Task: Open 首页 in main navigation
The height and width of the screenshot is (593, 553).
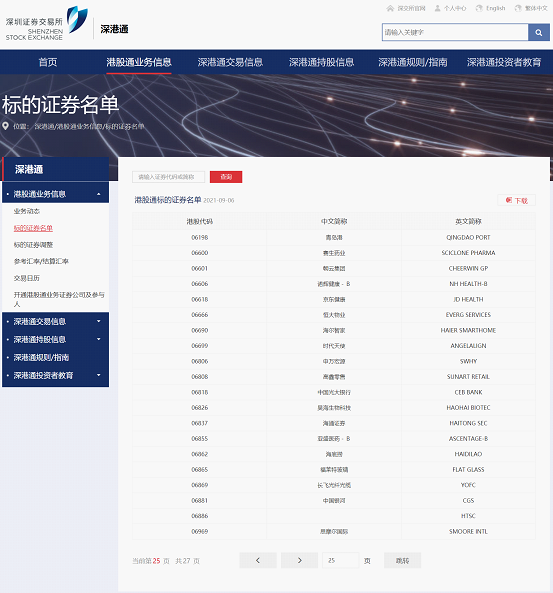Action: (x=48, y=62)
